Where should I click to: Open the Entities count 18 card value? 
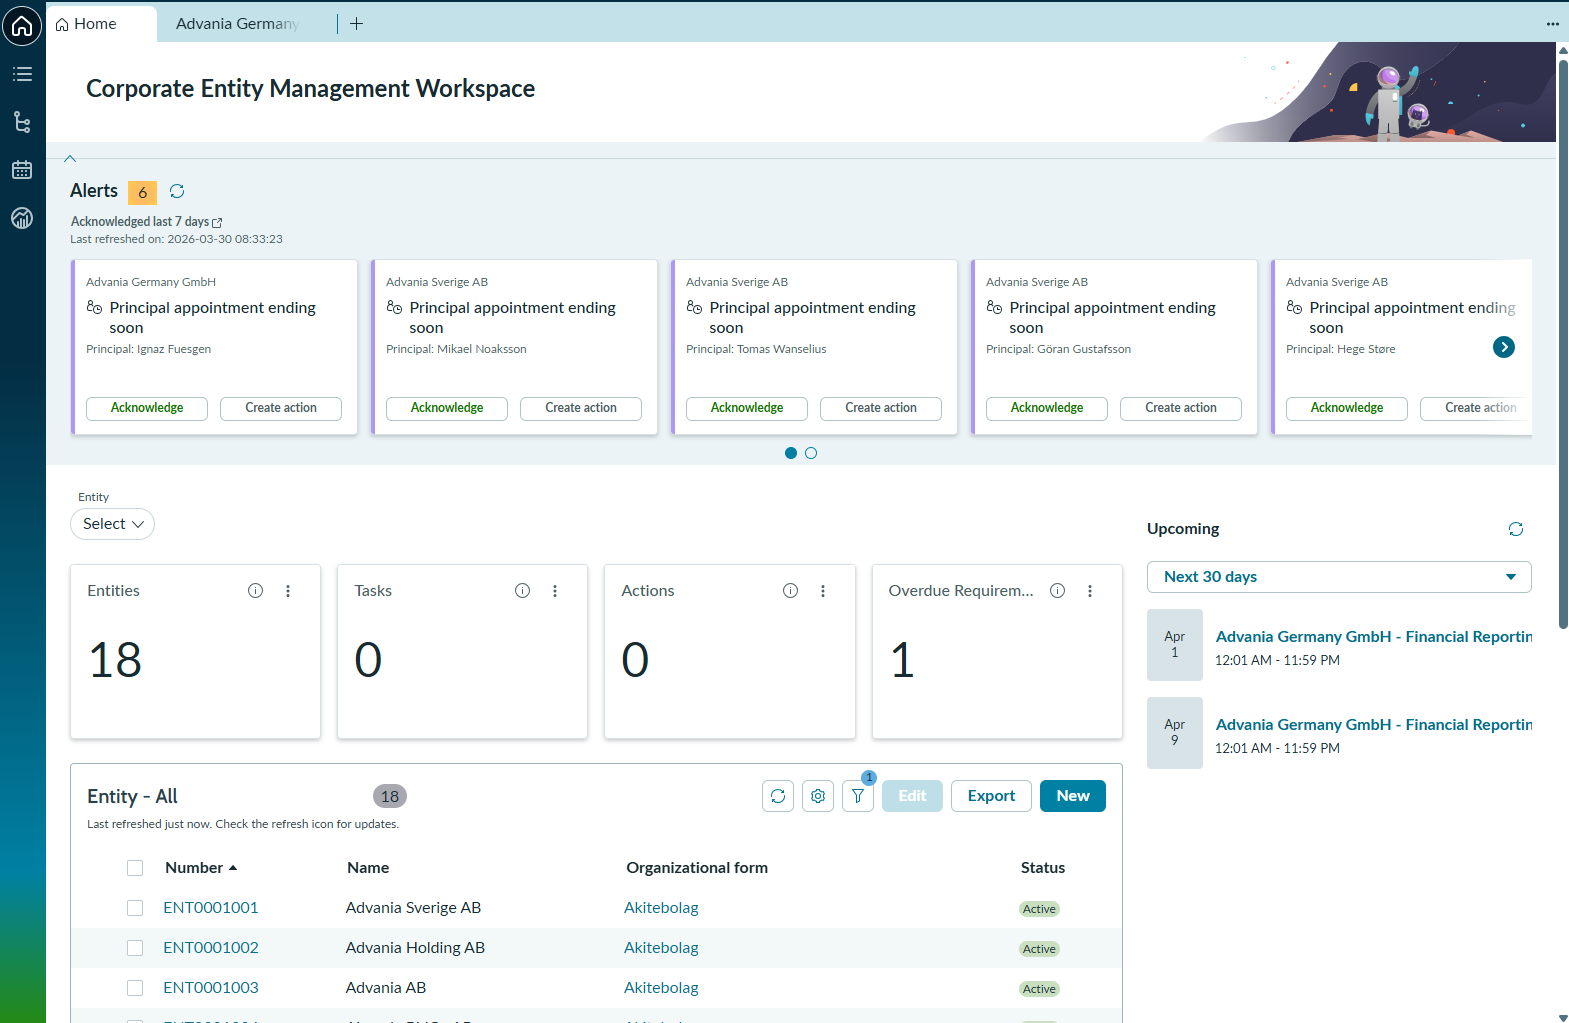[115, 660]
